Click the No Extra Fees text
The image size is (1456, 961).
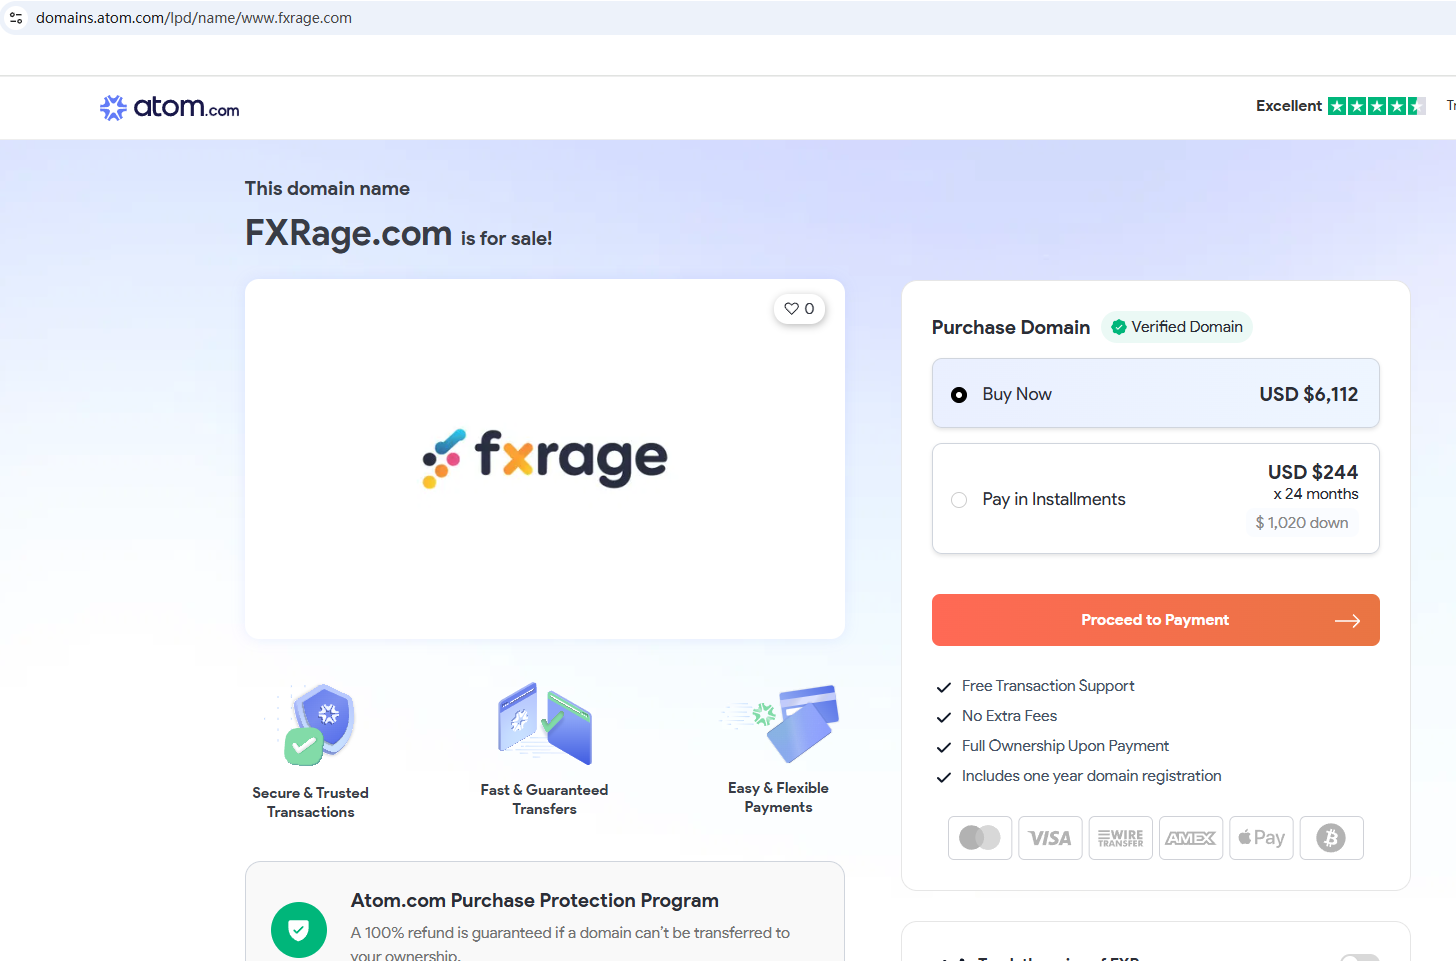pos(1009,716)
